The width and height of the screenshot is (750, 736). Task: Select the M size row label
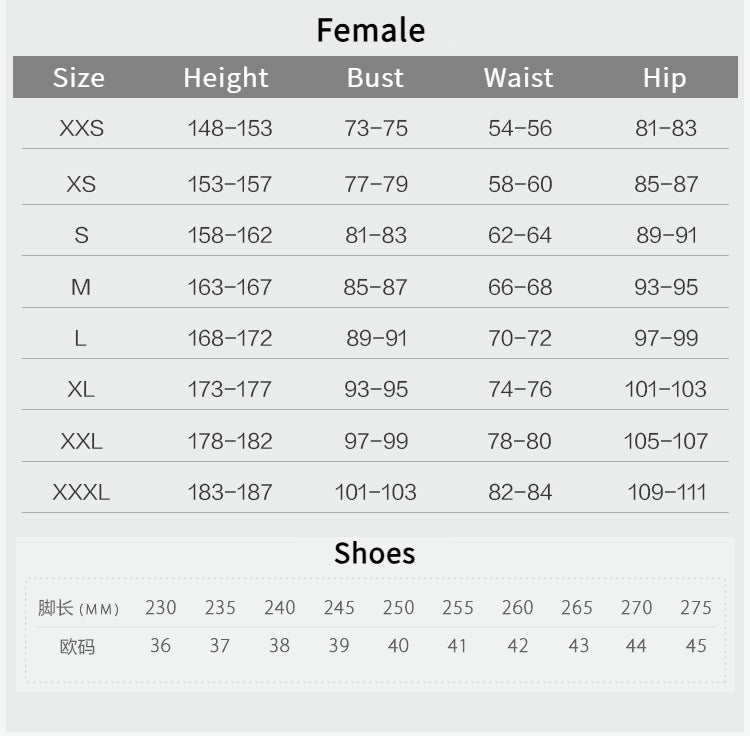(81, 287)
